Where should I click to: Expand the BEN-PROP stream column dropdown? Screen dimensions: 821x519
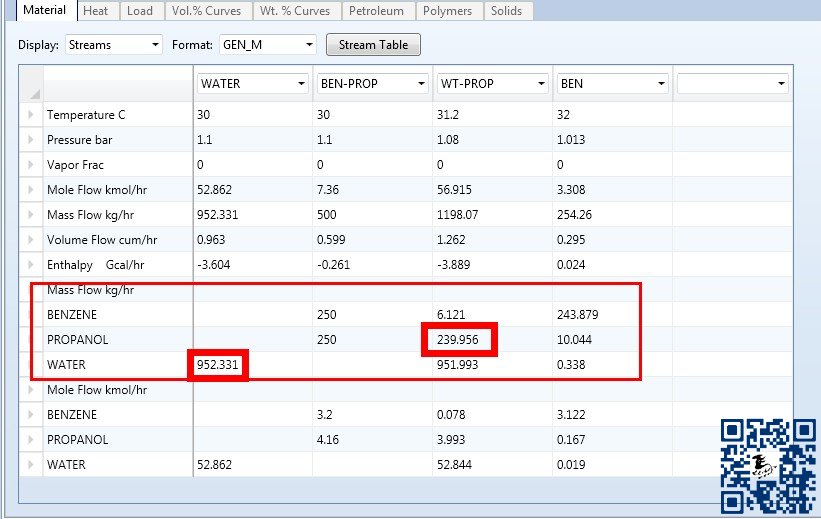[421, 84]
